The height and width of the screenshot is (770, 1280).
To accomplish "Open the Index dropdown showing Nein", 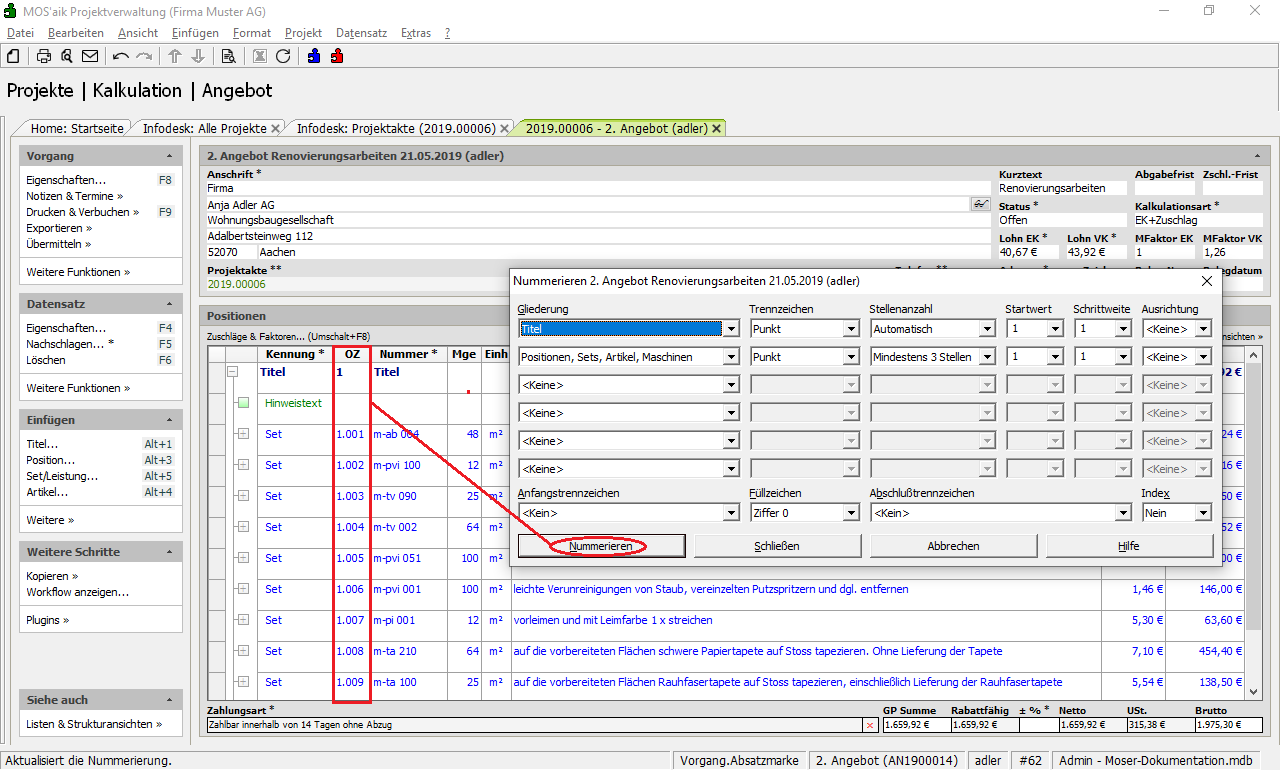I will tap(1202, 513).
